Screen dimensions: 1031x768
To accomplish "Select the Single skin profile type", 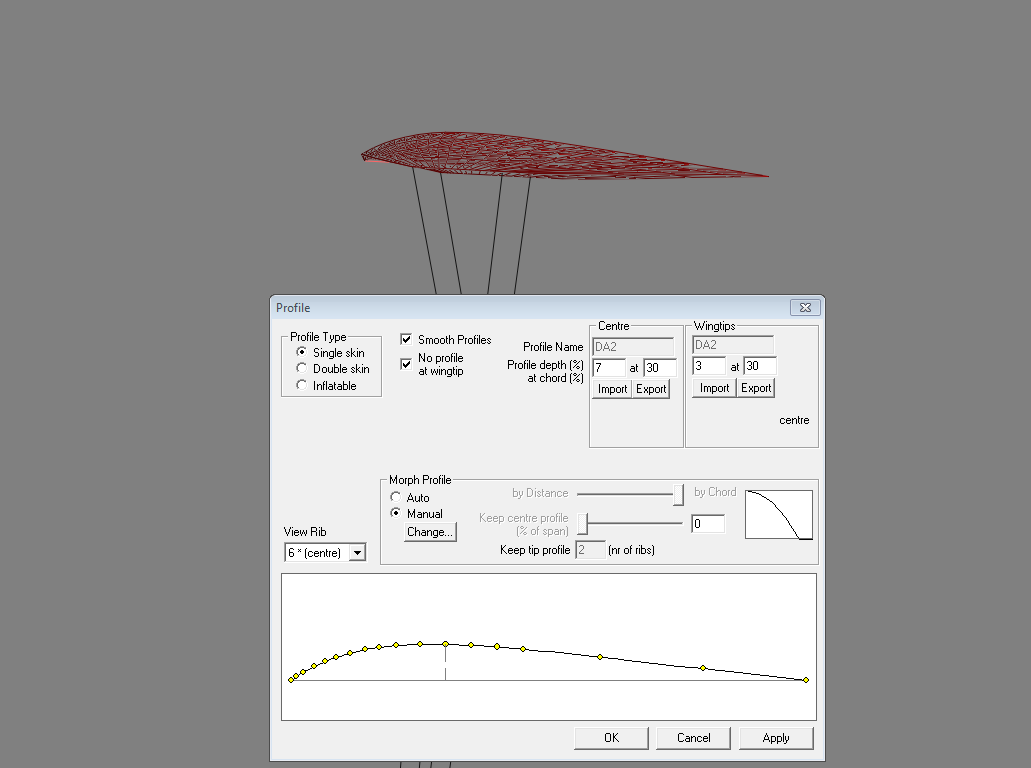I will (301, 353).
